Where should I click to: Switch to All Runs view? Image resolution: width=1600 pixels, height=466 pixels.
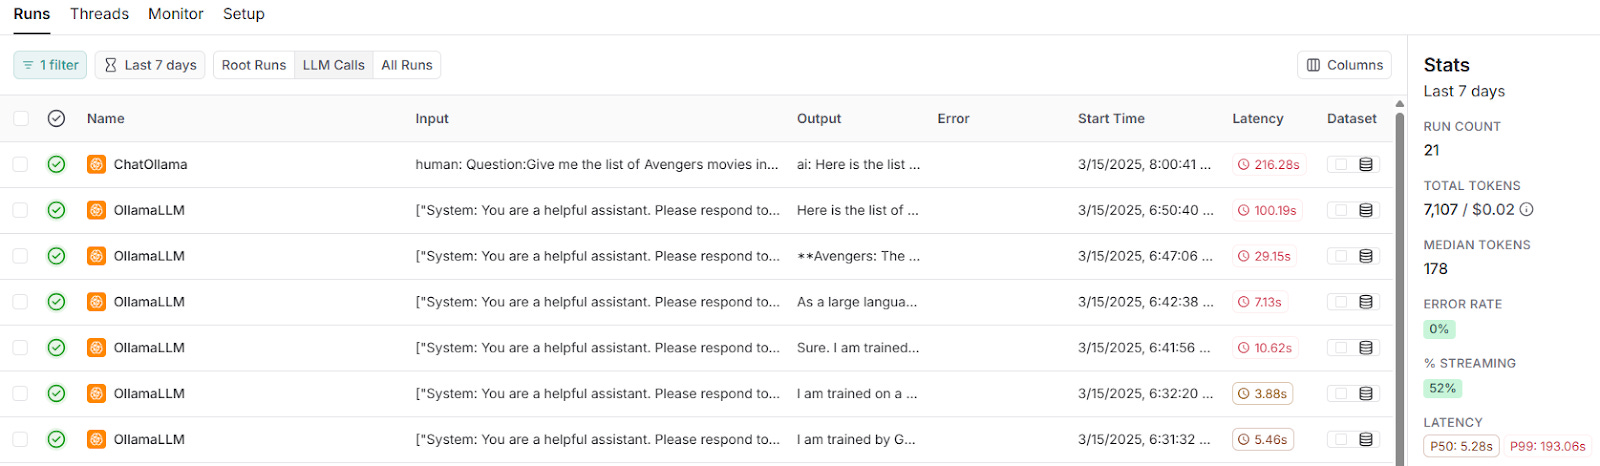407,65
